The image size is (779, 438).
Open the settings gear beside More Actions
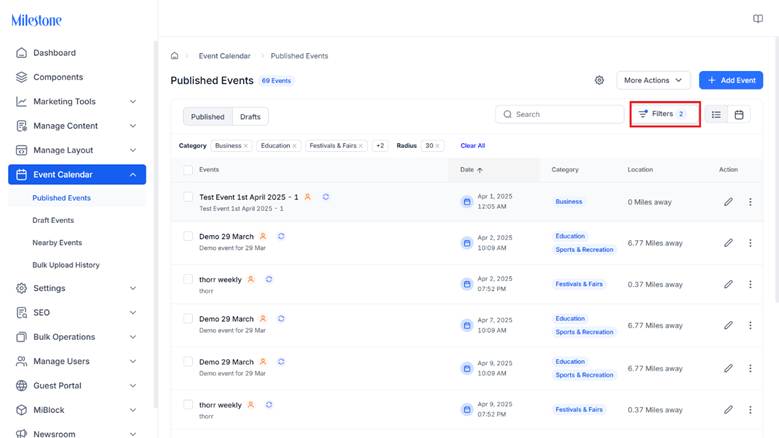click(599, 80)
